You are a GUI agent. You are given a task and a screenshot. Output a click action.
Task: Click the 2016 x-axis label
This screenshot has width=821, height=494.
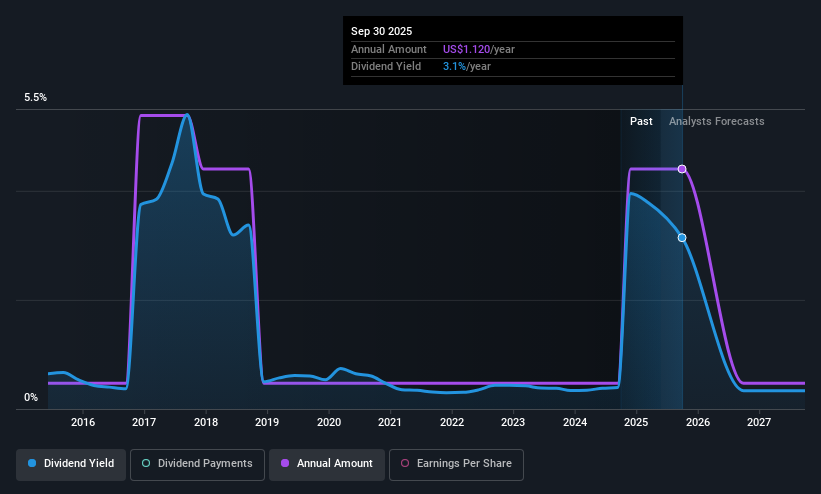[x=83, y=422]
